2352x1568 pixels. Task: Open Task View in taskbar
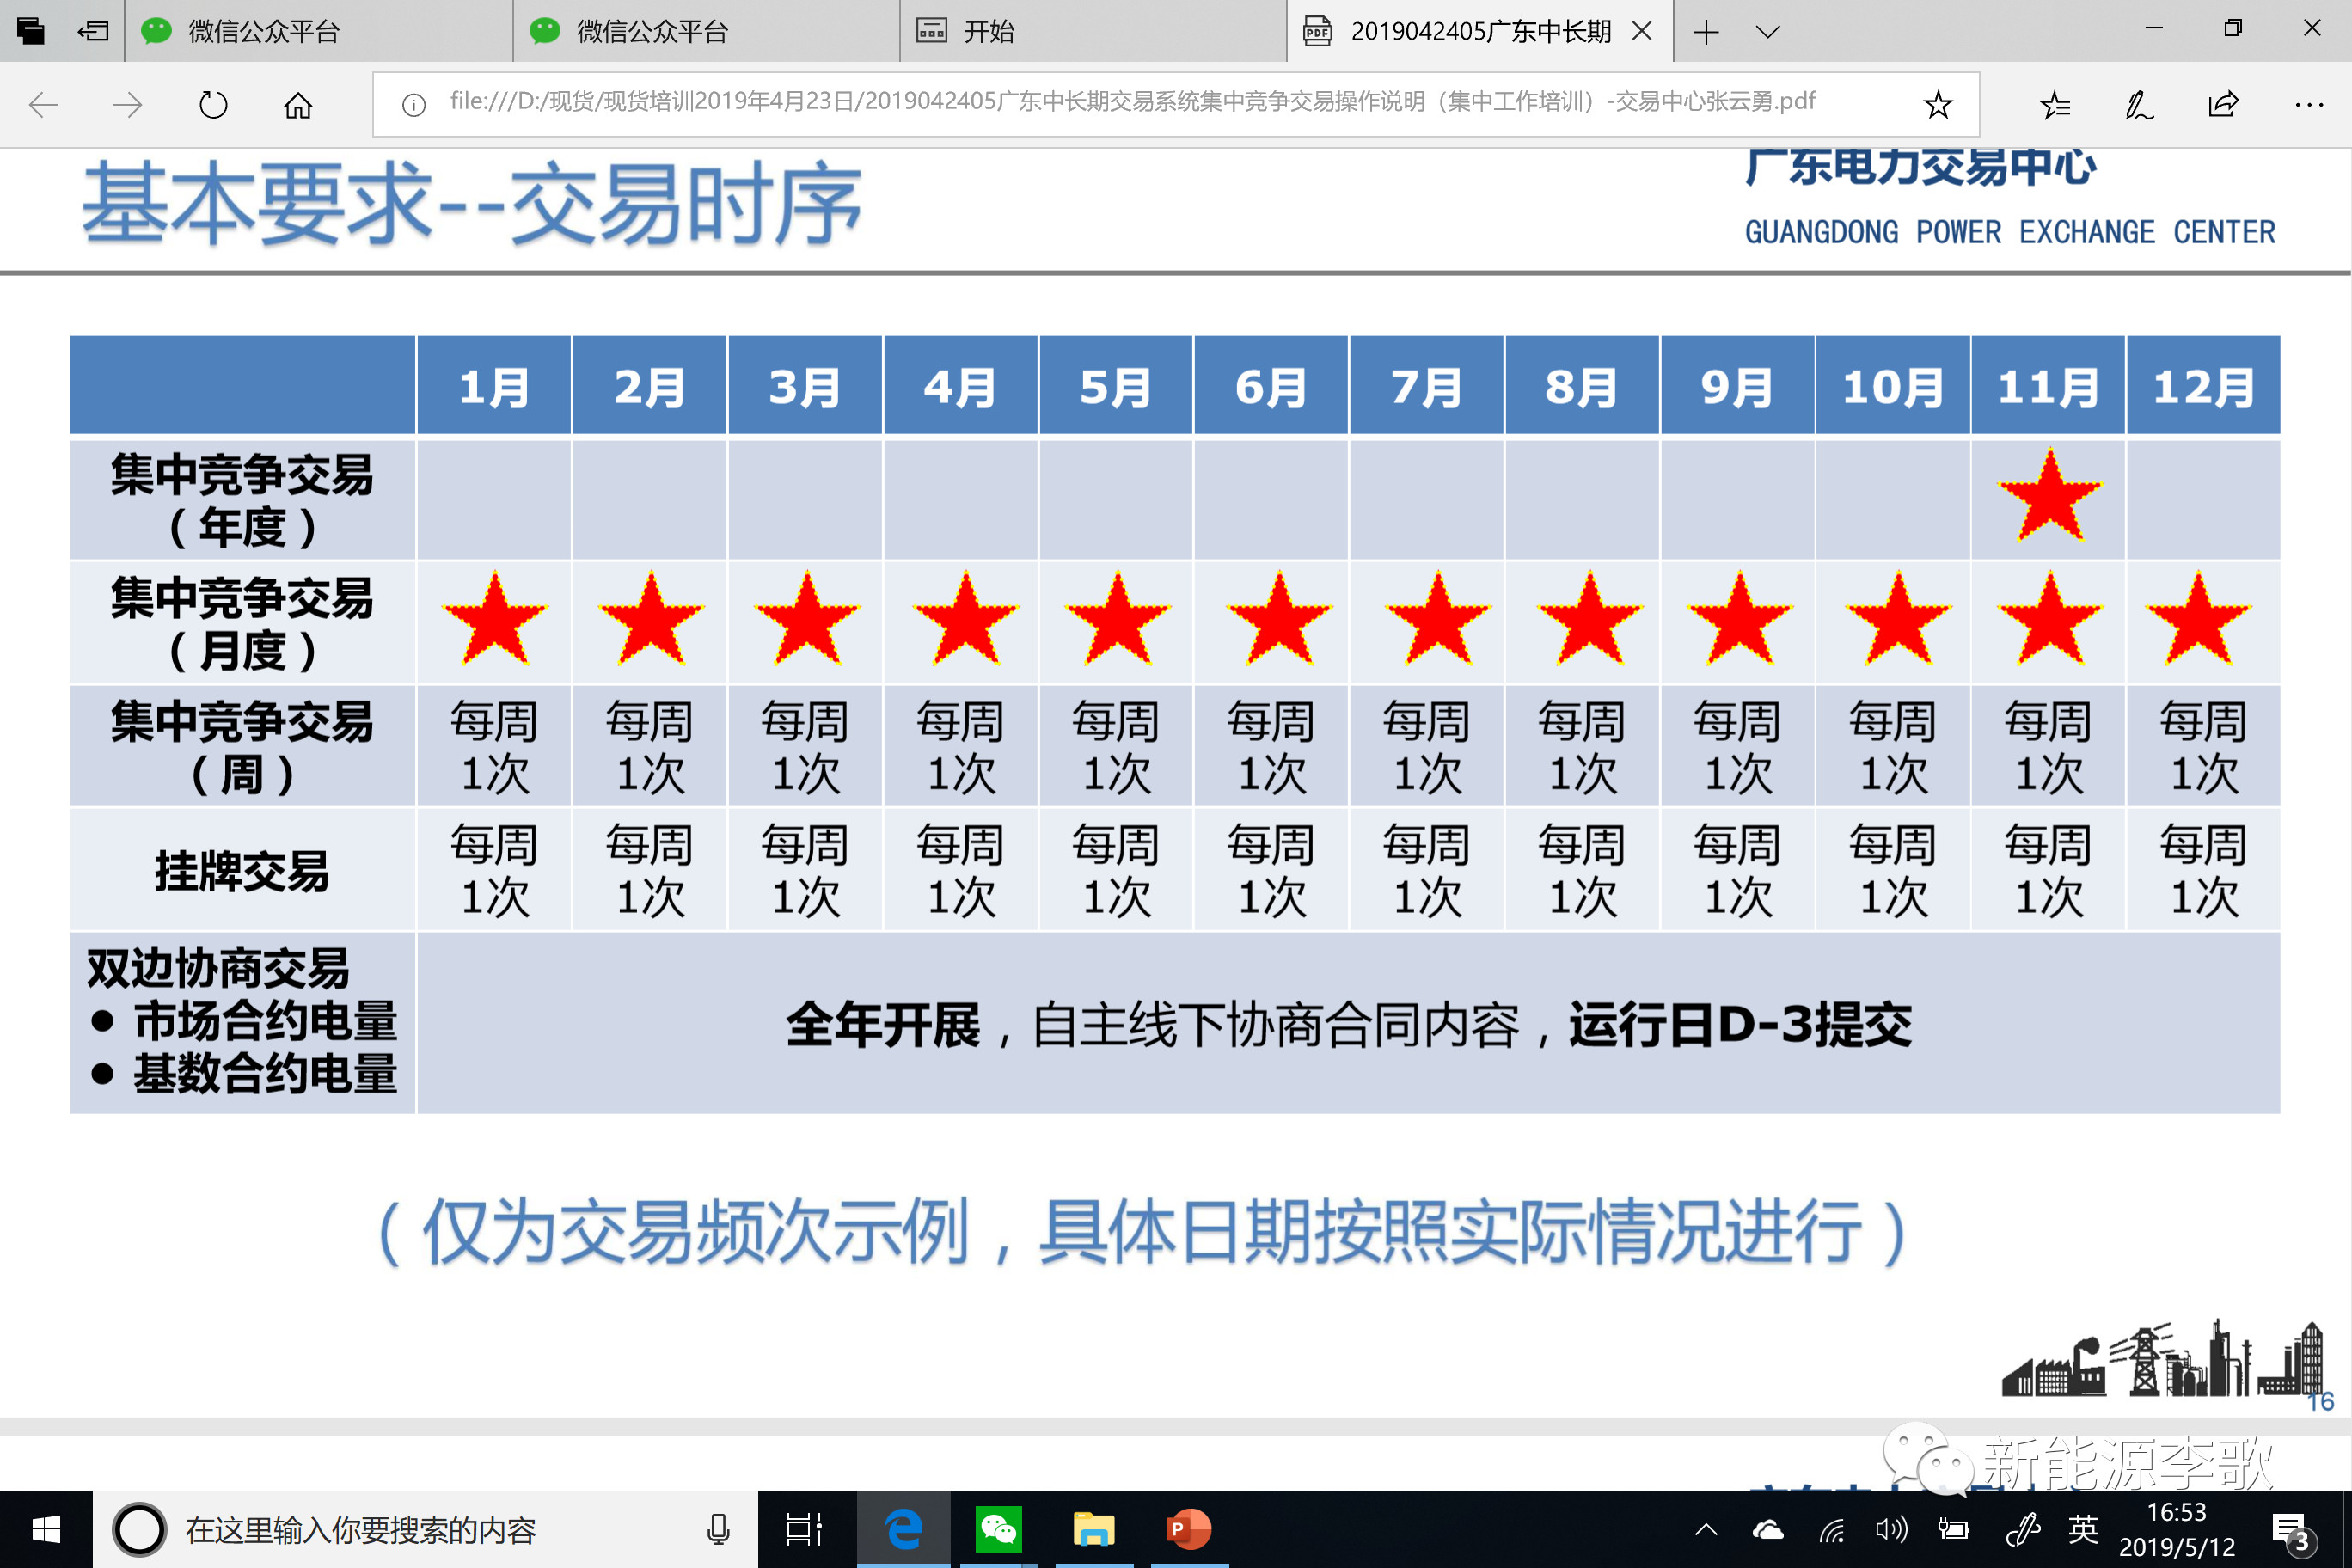(804, 1529)
